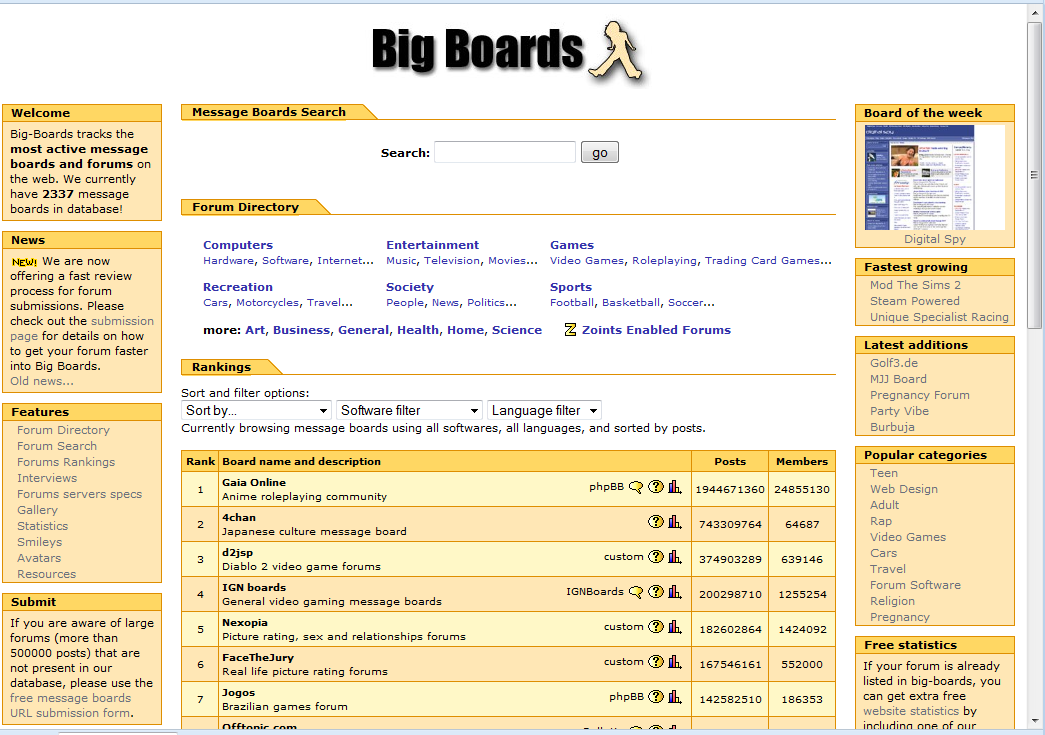Open the Games directory category
The width and height of the screenshot is (1045, 735).
(572, 245)
